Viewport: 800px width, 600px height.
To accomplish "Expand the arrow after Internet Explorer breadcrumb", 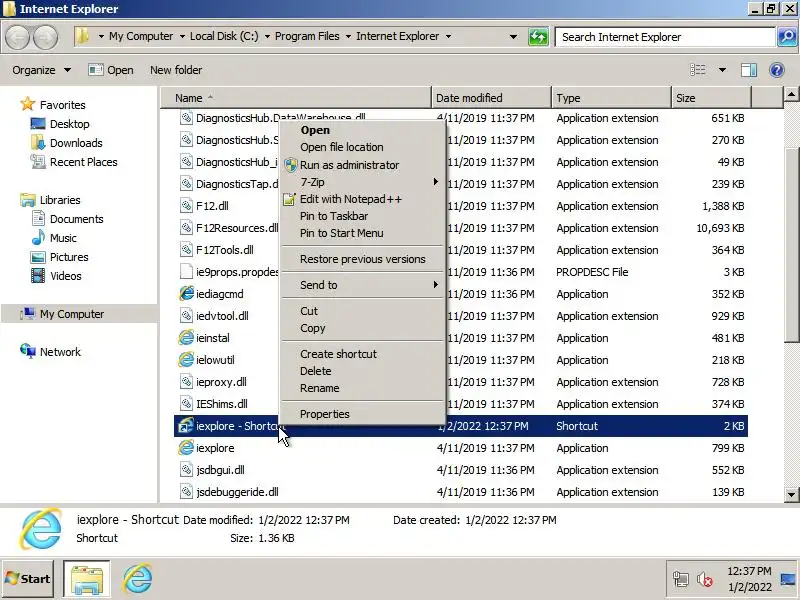I will click(x=448, y=36).
